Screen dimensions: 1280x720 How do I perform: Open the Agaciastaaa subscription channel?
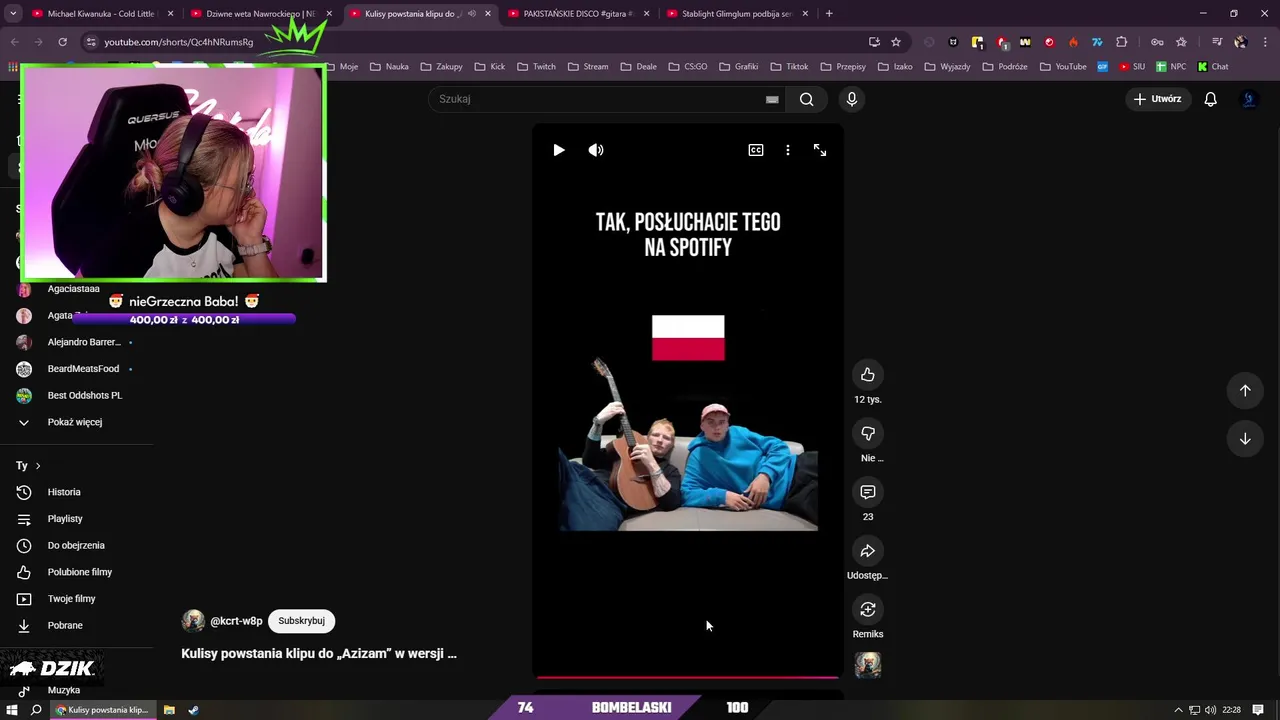click(73, 289)
